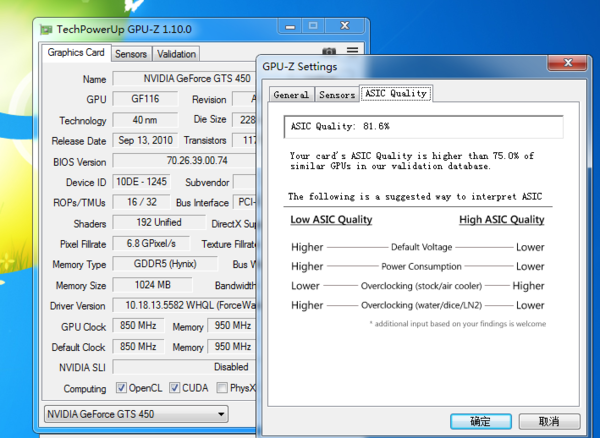Click the BIOS Version field 70.26.39.00.74

click(x=185, y=160)
